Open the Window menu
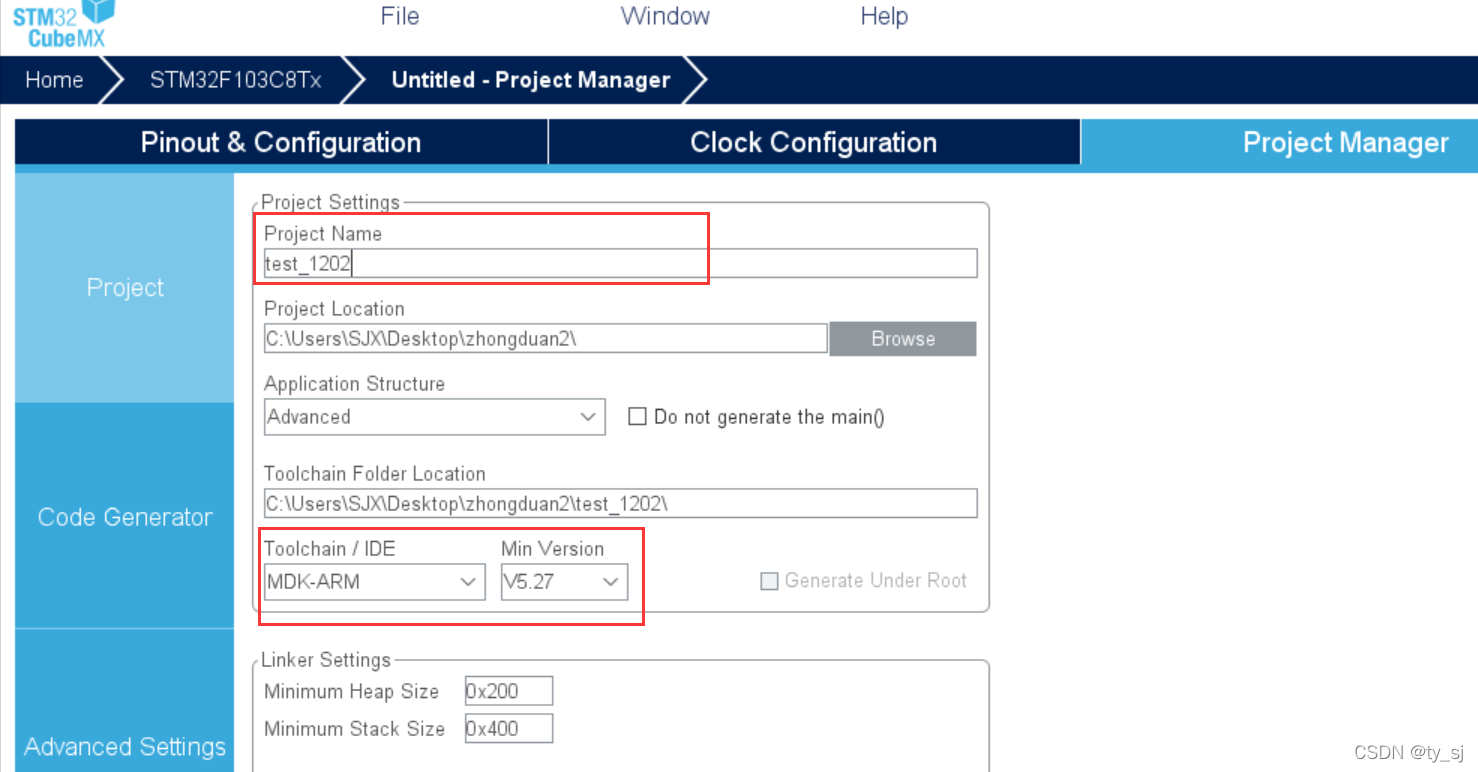 665,17
